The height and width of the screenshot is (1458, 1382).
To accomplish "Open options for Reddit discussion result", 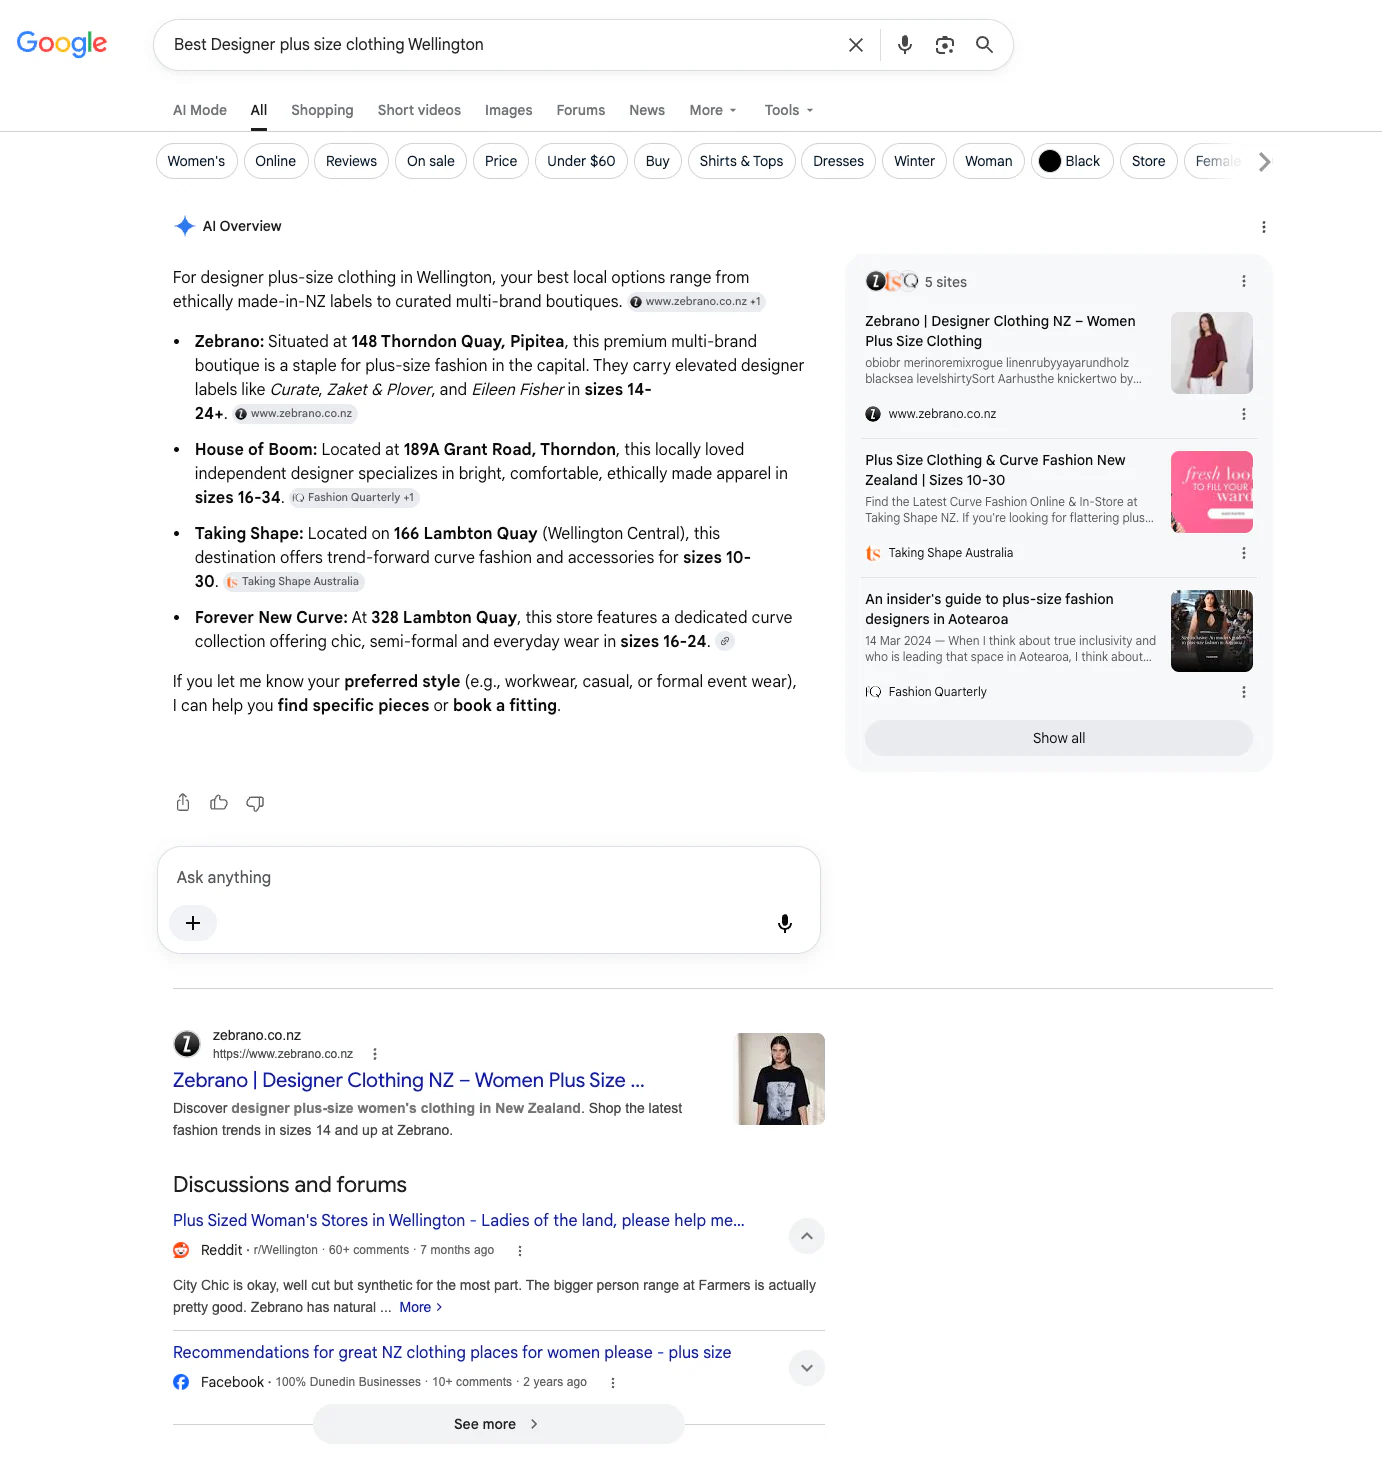I will [x=519, y=1250].
